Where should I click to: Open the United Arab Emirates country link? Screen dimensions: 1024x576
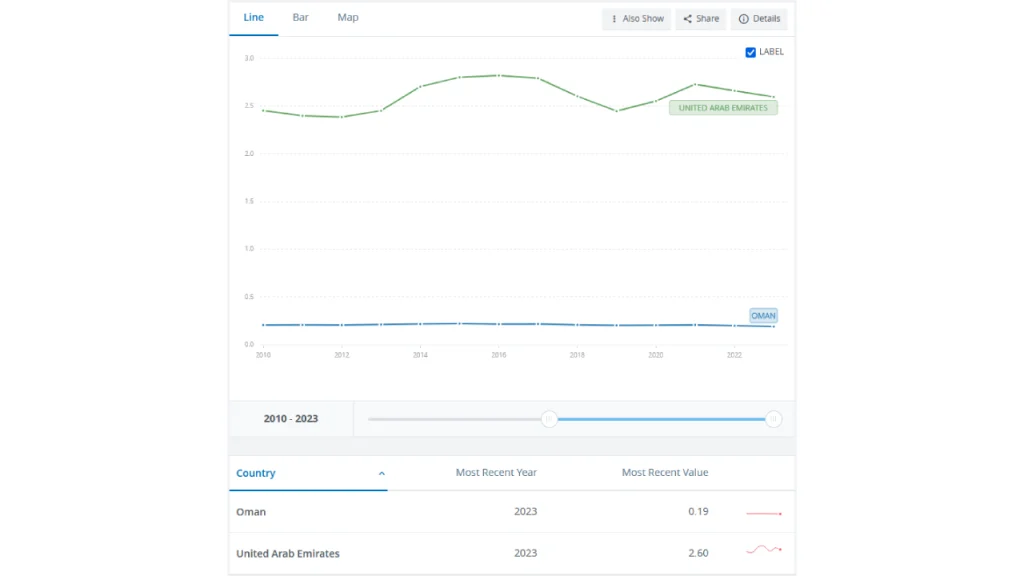point(288,553)
